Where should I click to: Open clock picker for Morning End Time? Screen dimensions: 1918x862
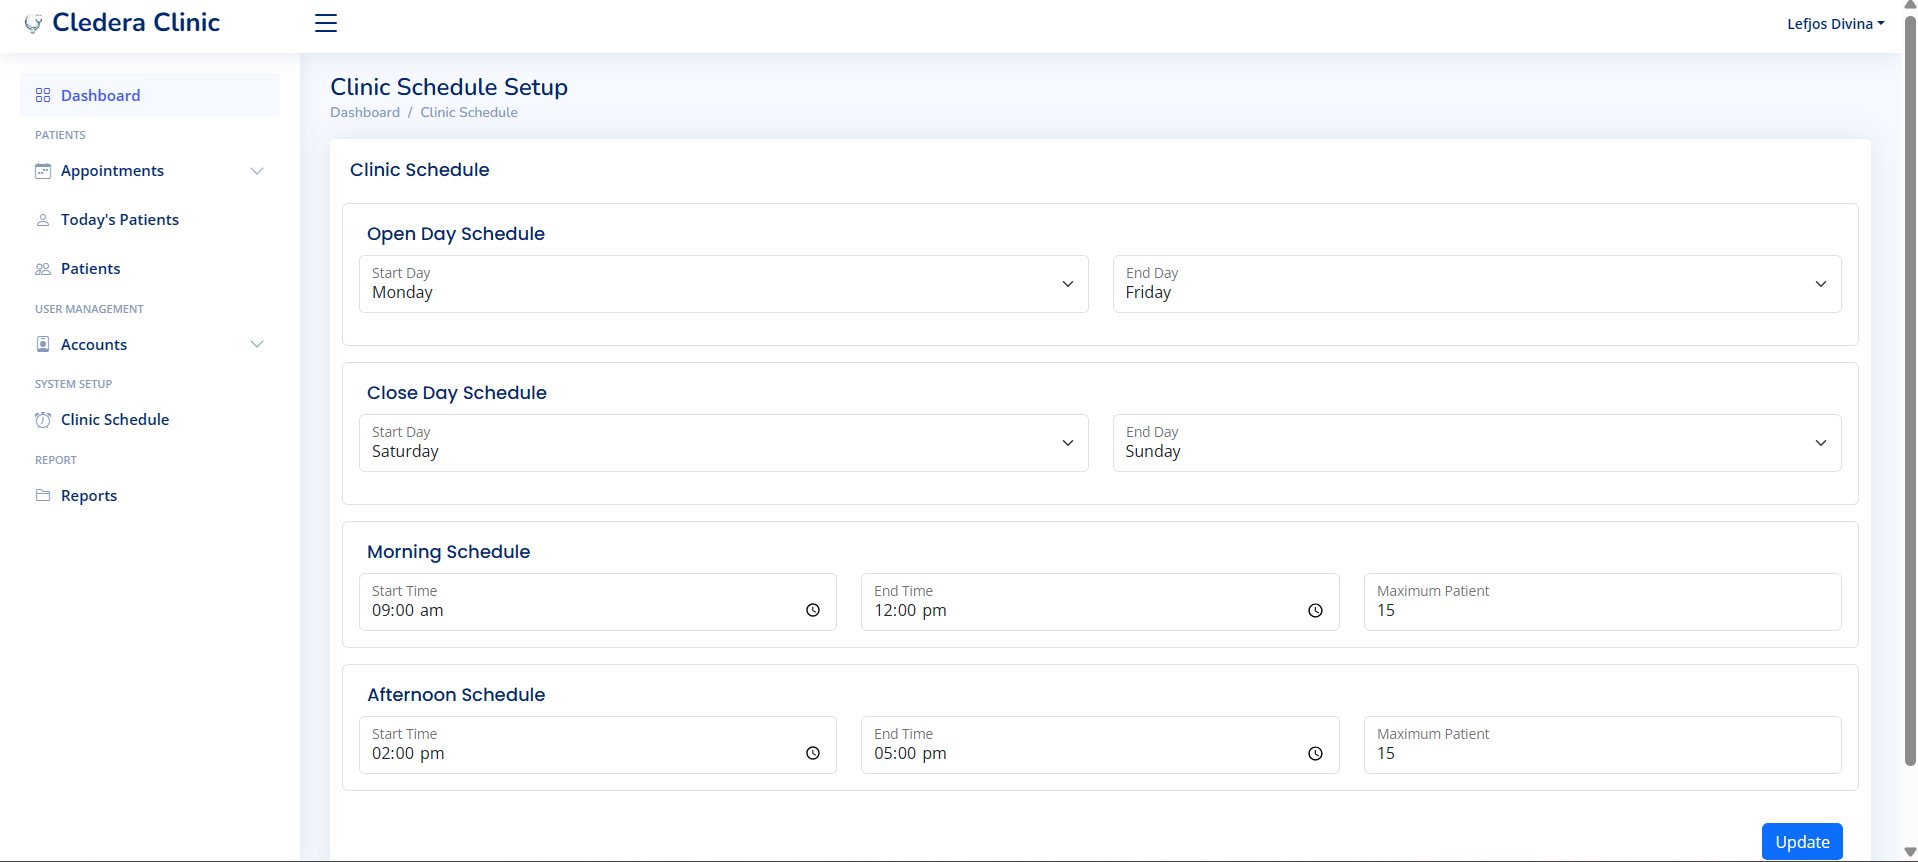pyautogui.click(x=1315, y=610)
